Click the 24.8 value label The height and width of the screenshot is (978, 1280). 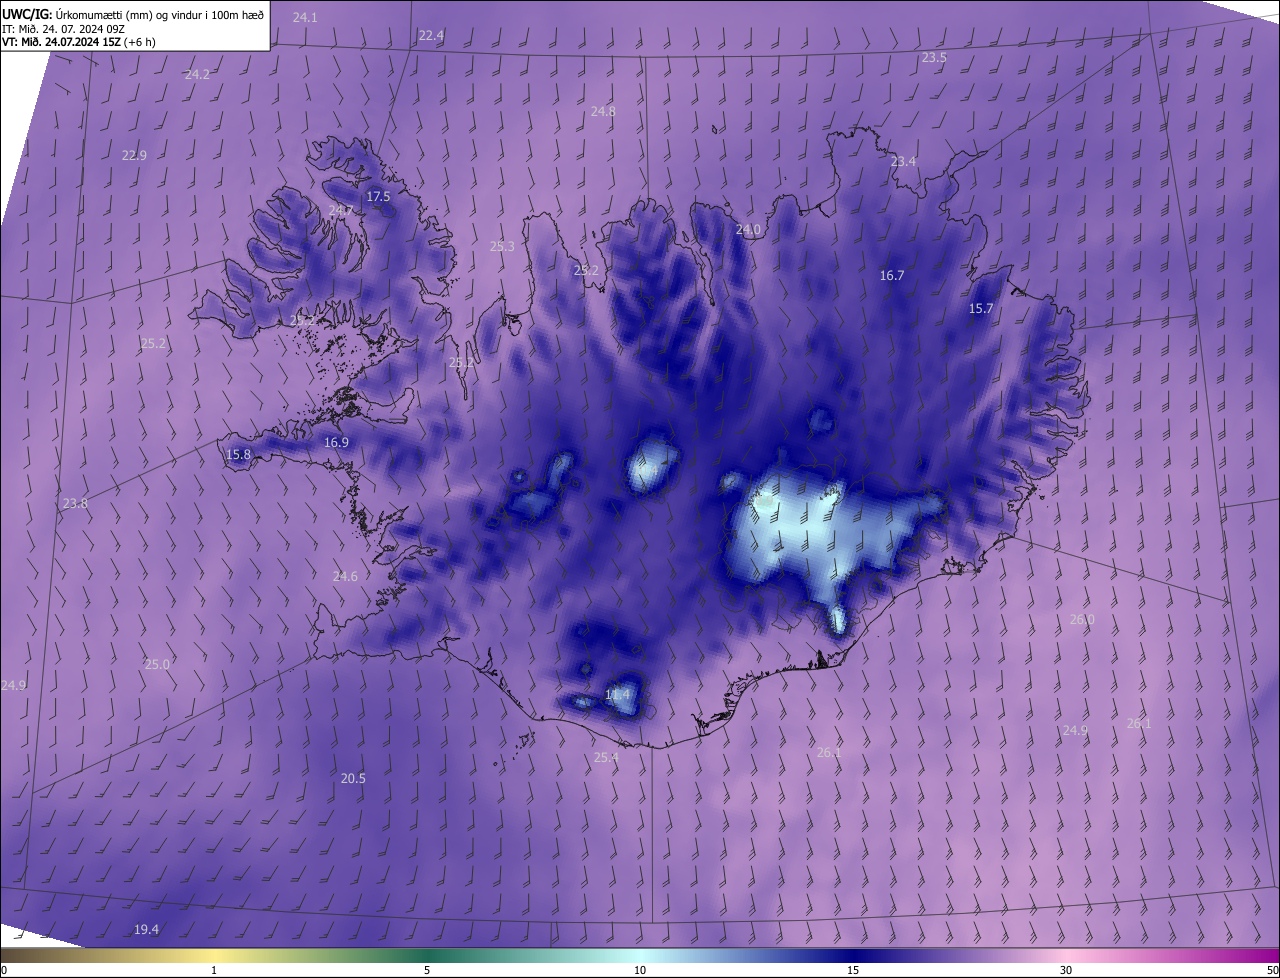point(603,111)
